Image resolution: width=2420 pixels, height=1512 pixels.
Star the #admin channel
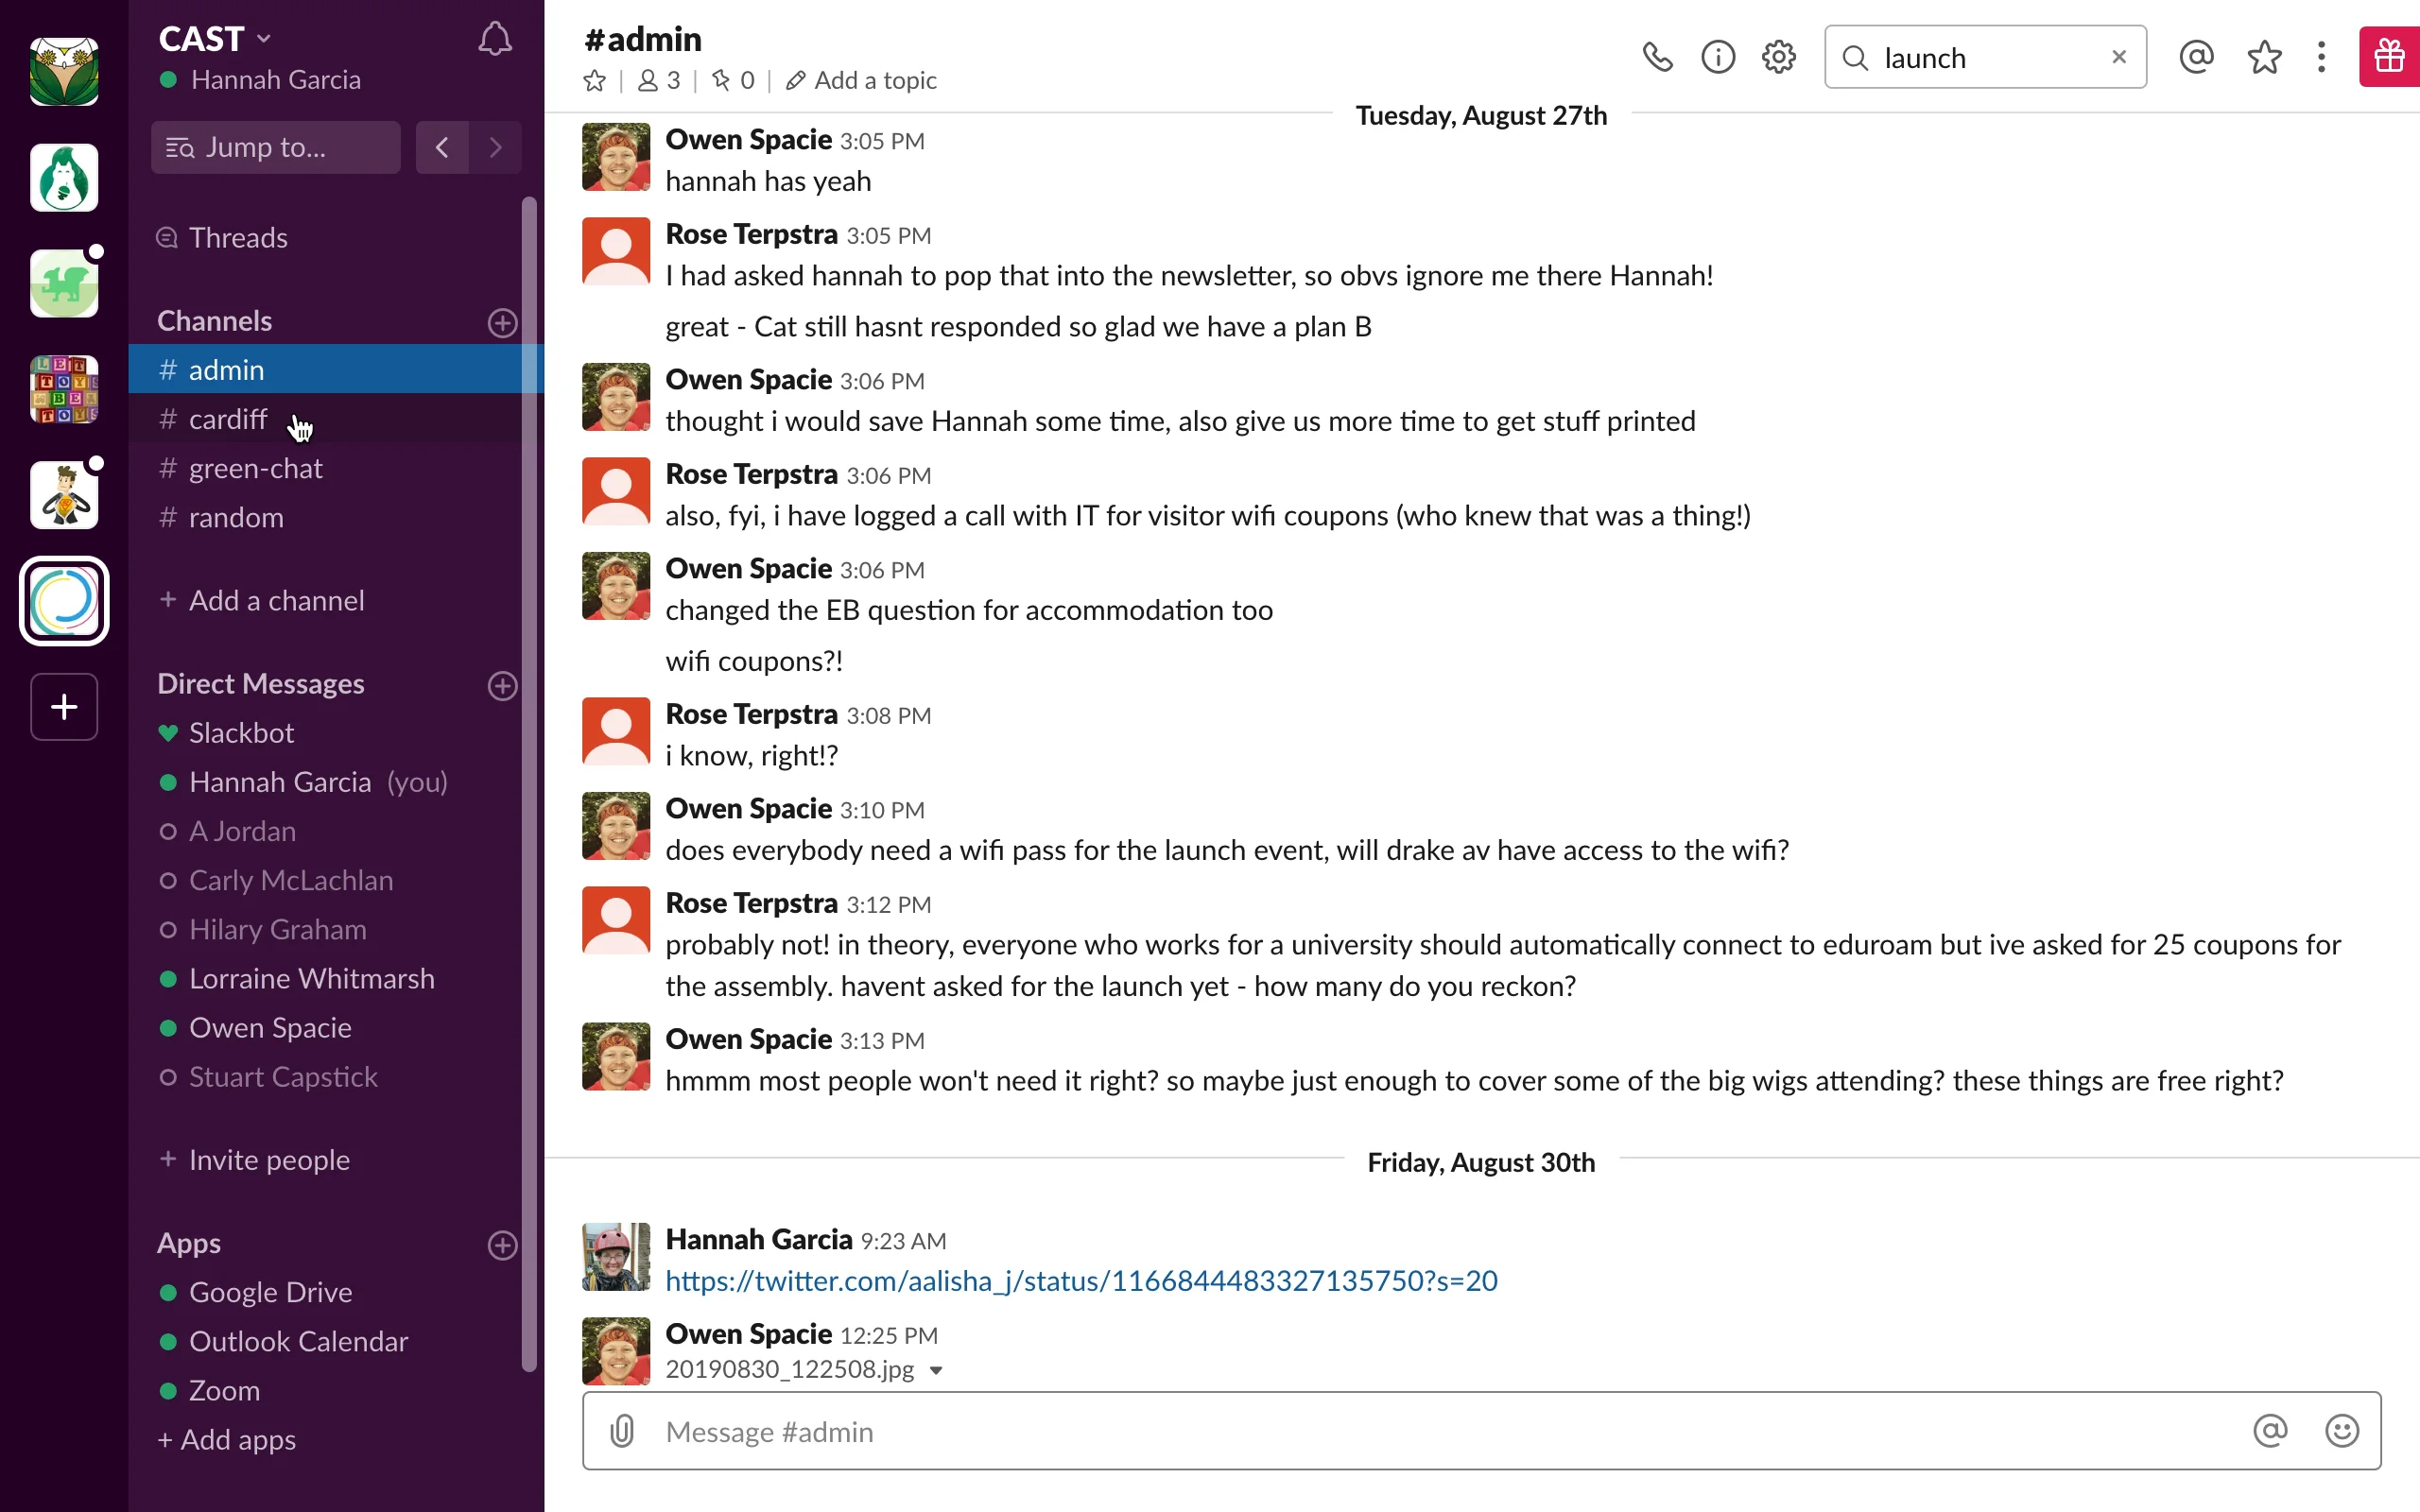click(595, 81)
